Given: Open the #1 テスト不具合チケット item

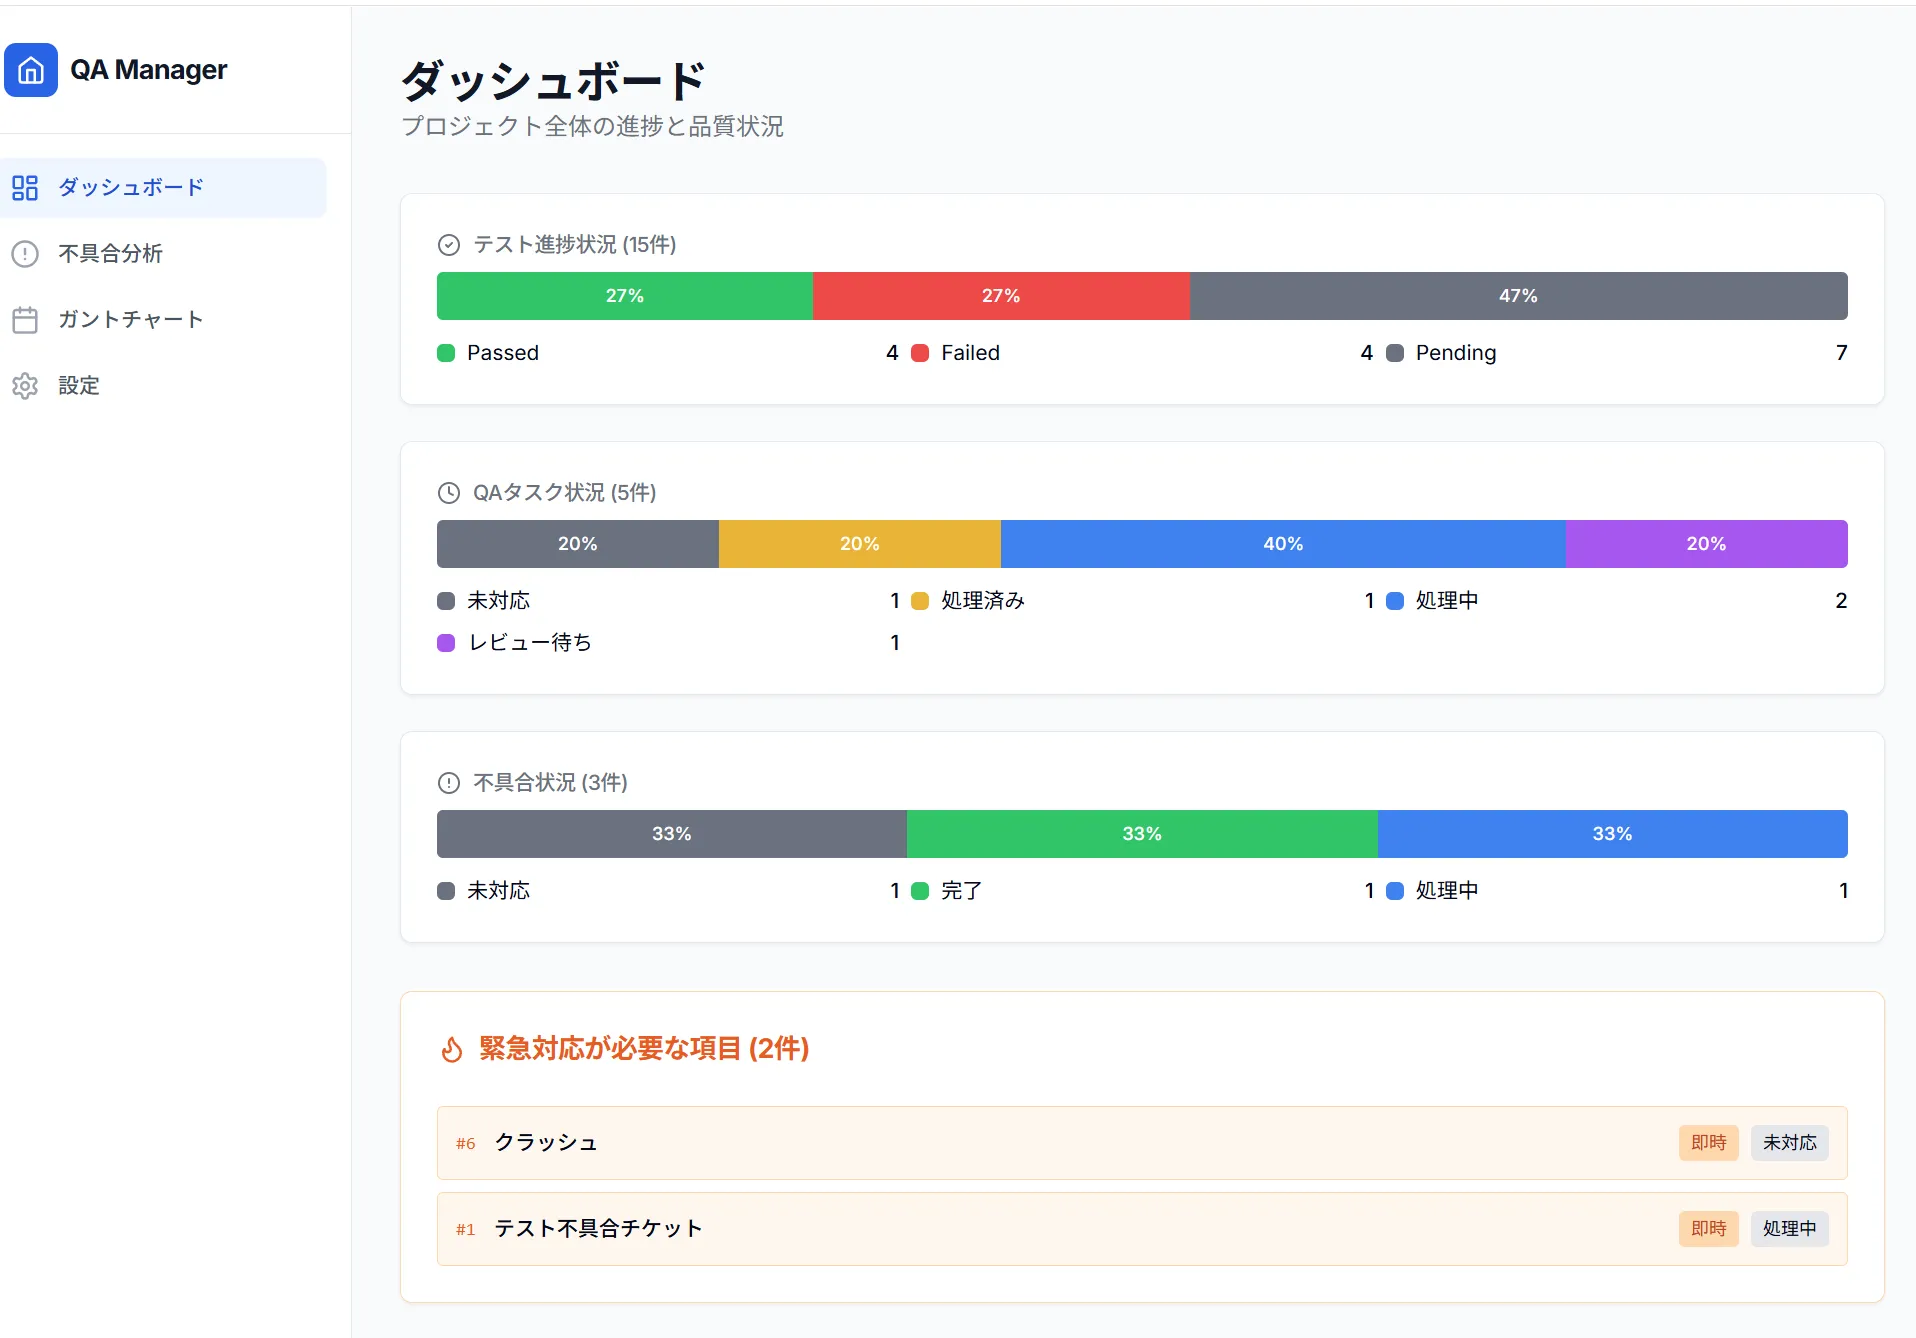Looking at the screenshot, I should tap(598, 1229).
